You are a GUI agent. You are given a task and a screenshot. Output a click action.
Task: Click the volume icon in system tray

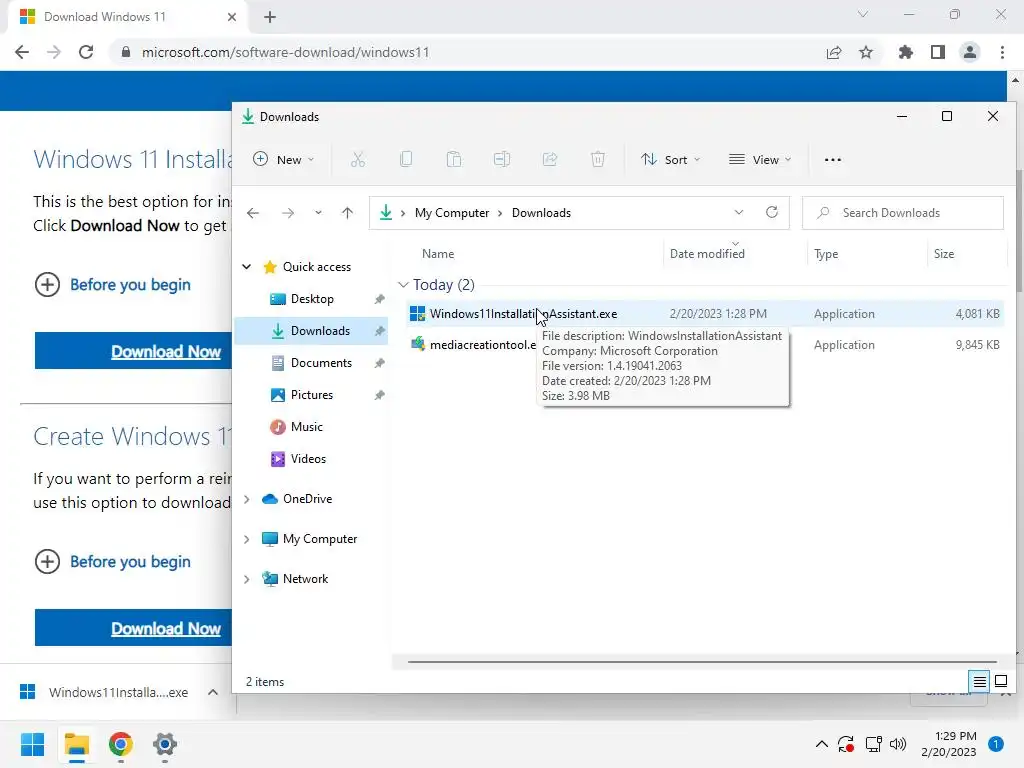[898, 744]
